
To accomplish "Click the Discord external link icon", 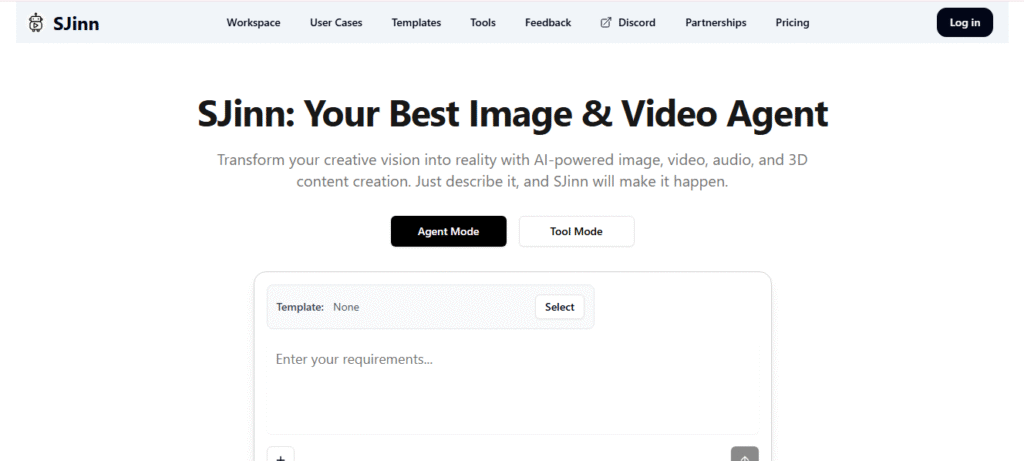I will click(605, 22).
